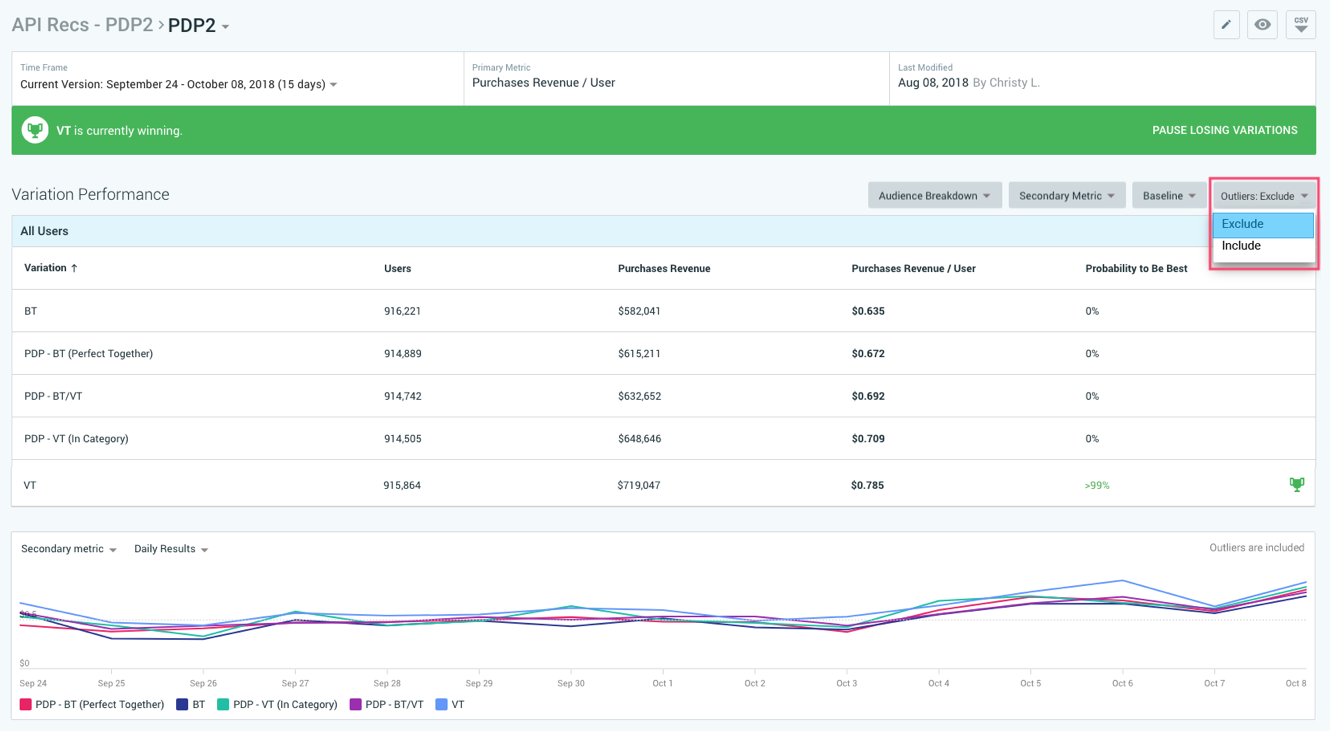The width and height of the screenshot is (1330, 731).
Task: Click the $719,047 purchases revenue value
Action: (x=639, y=486)
